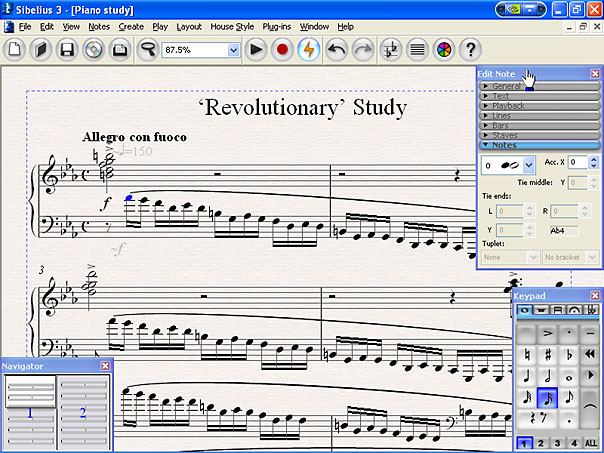Image resolution: width=604 pixels, height=453 pixels.
Task: Open the Plug-ins menu
Action: pyautogui.click(x=277, y=27)
